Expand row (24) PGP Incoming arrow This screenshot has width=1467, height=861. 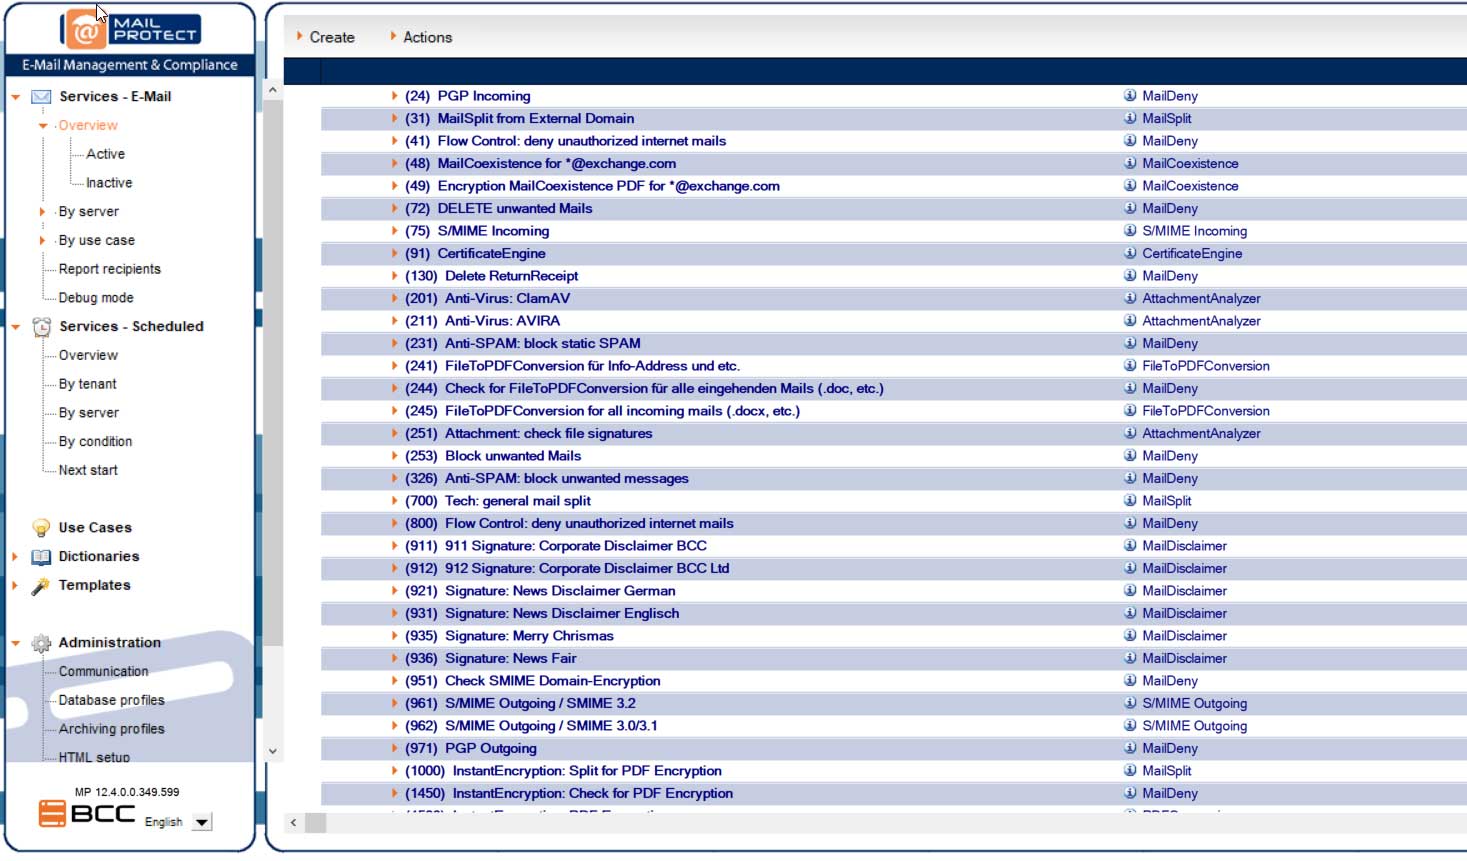pyautogui.click(x=394, y=96)
